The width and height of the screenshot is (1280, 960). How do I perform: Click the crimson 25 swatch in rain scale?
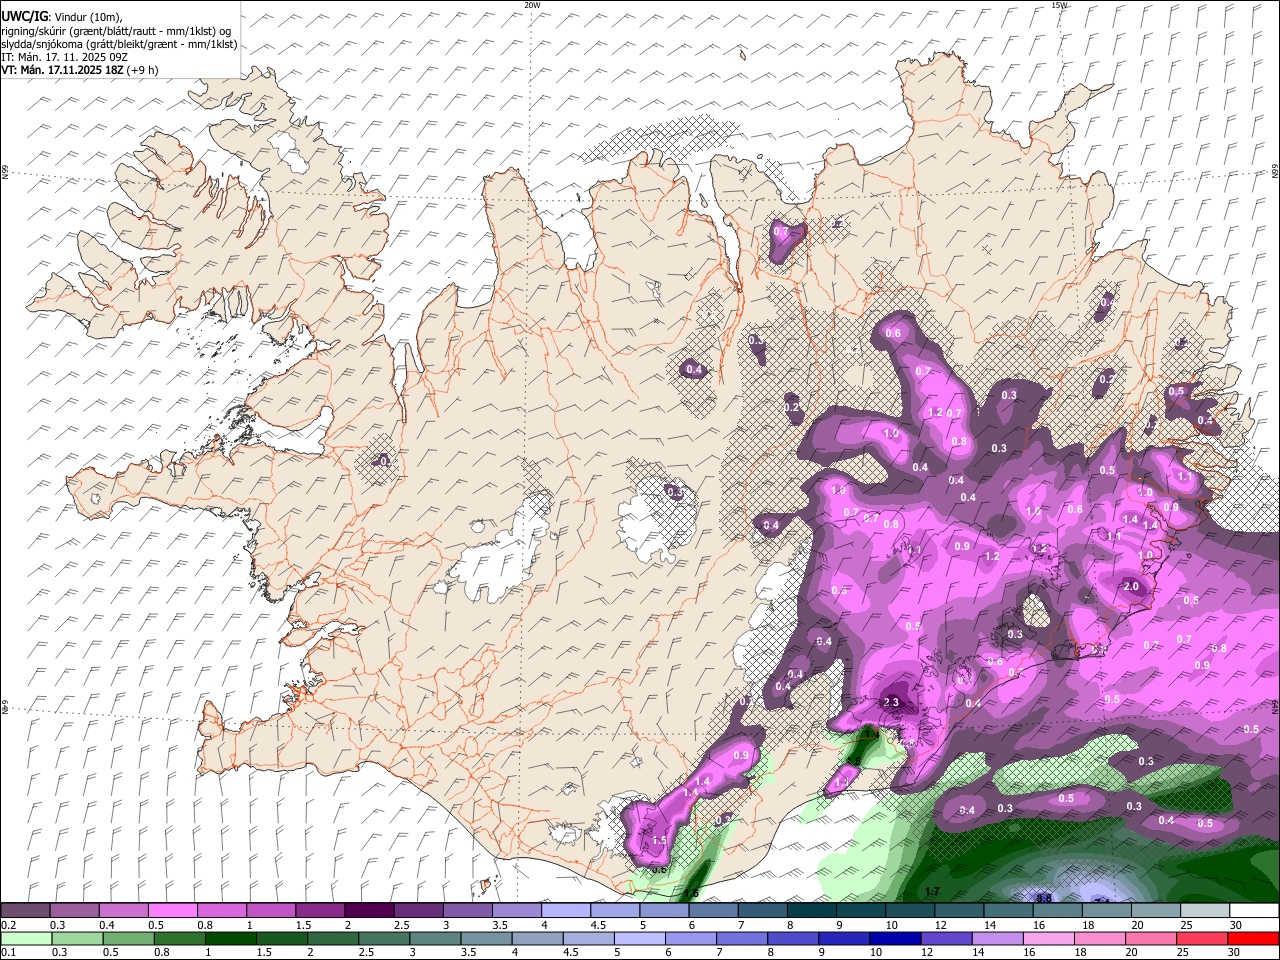[x=1203, y=938]
